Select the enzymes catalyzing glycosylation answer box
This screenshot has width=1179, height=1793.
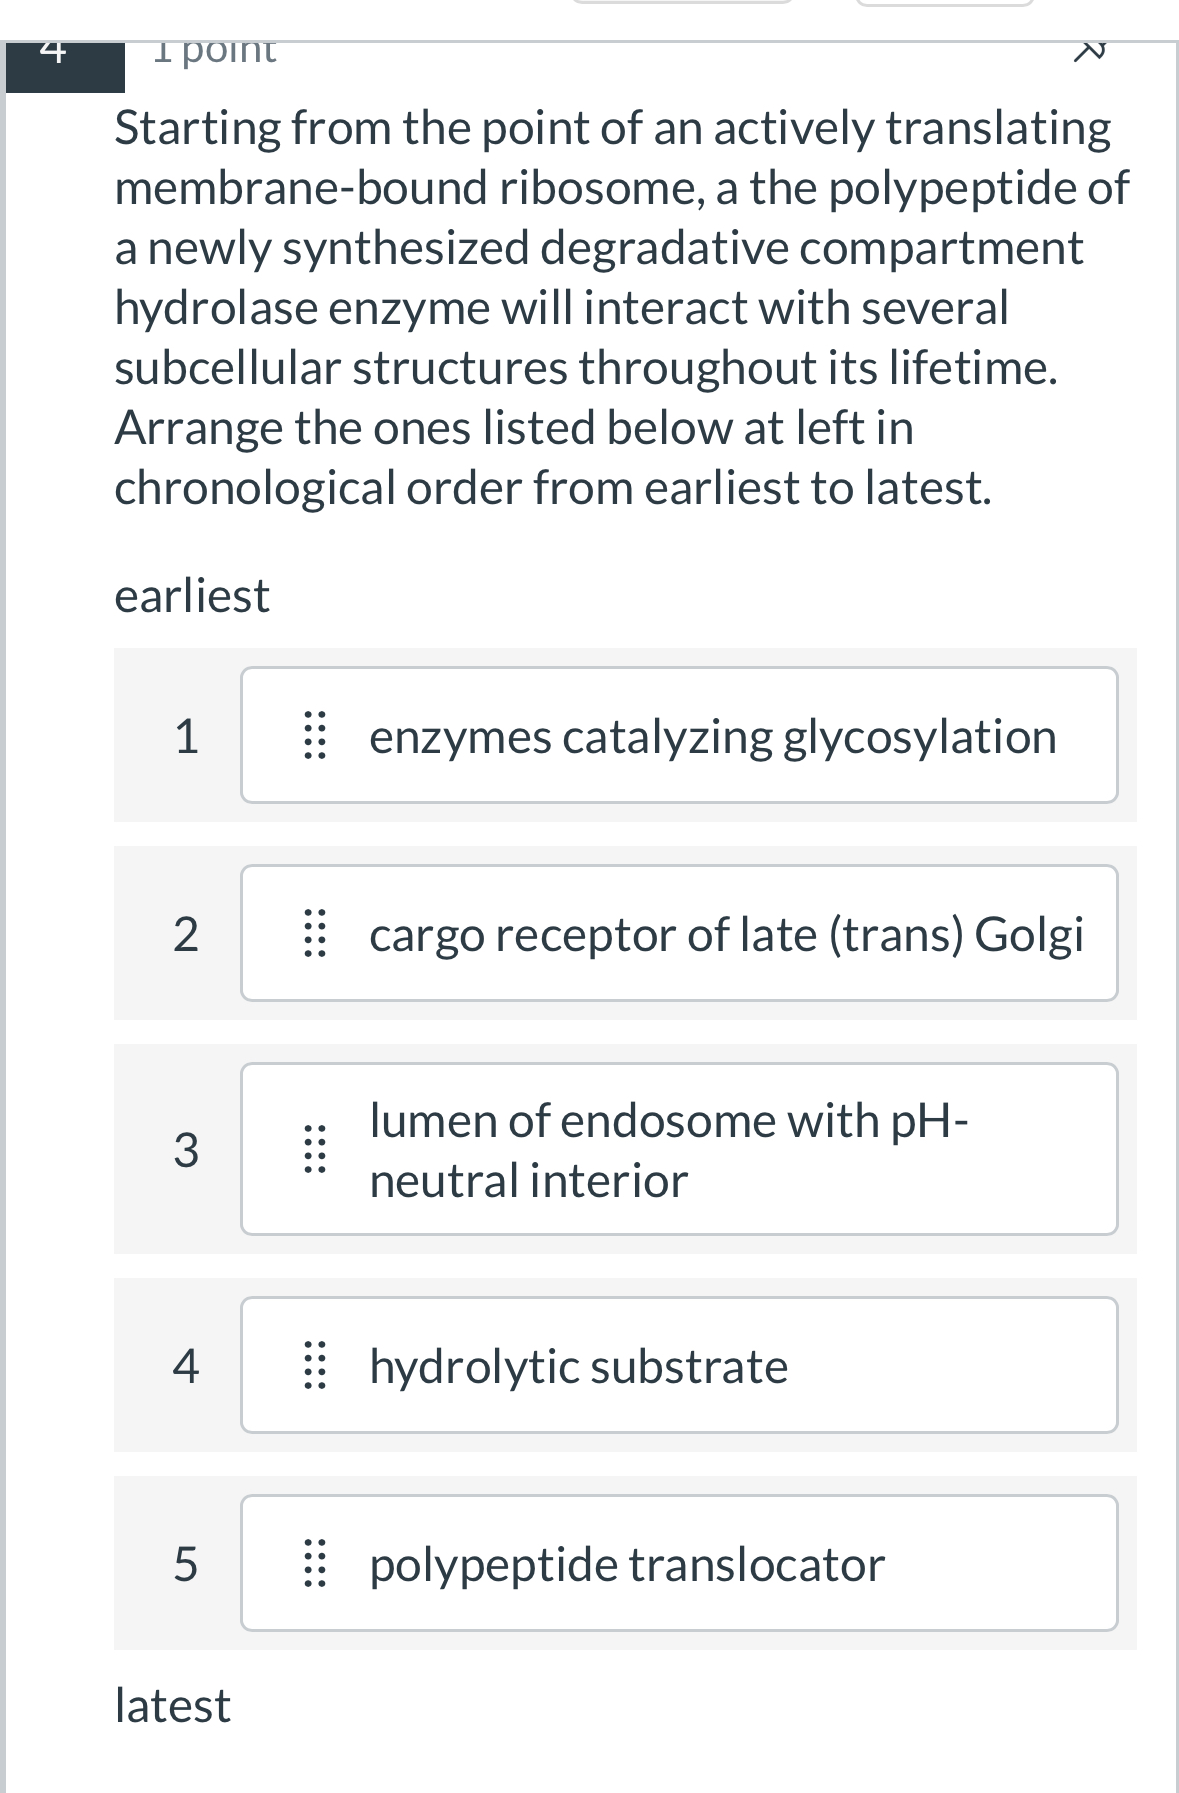[679, 734]
